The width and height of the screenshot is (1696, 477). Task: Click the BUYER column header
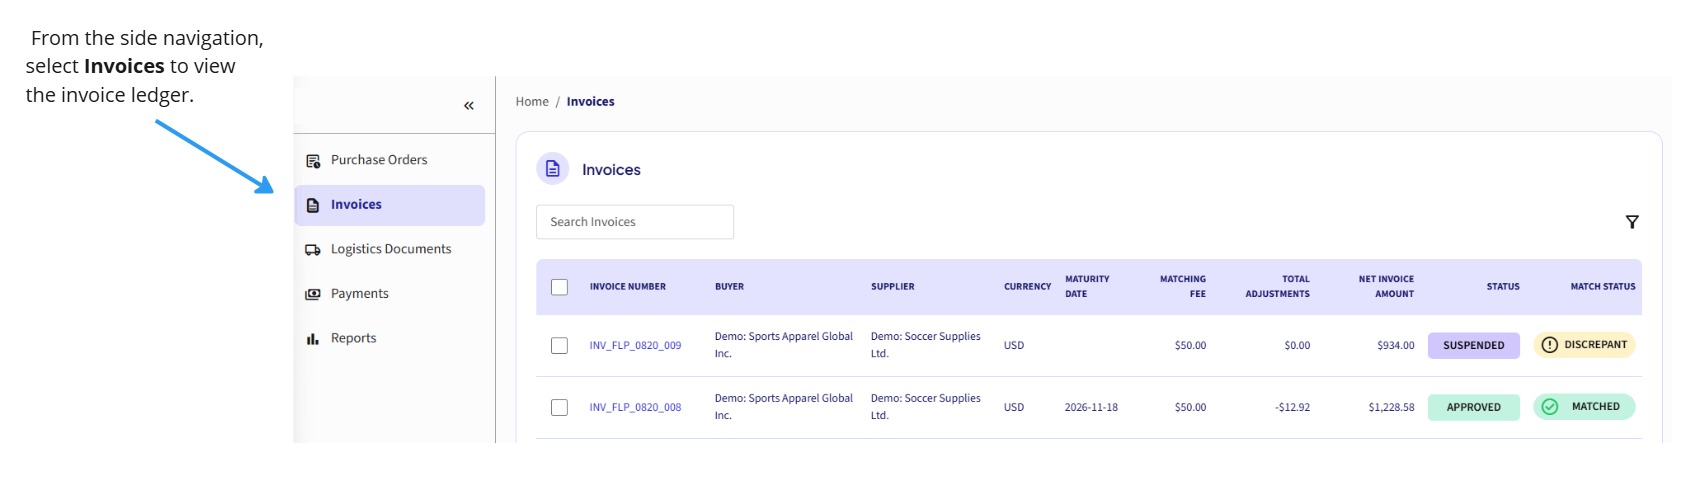[x=729, y=287]
